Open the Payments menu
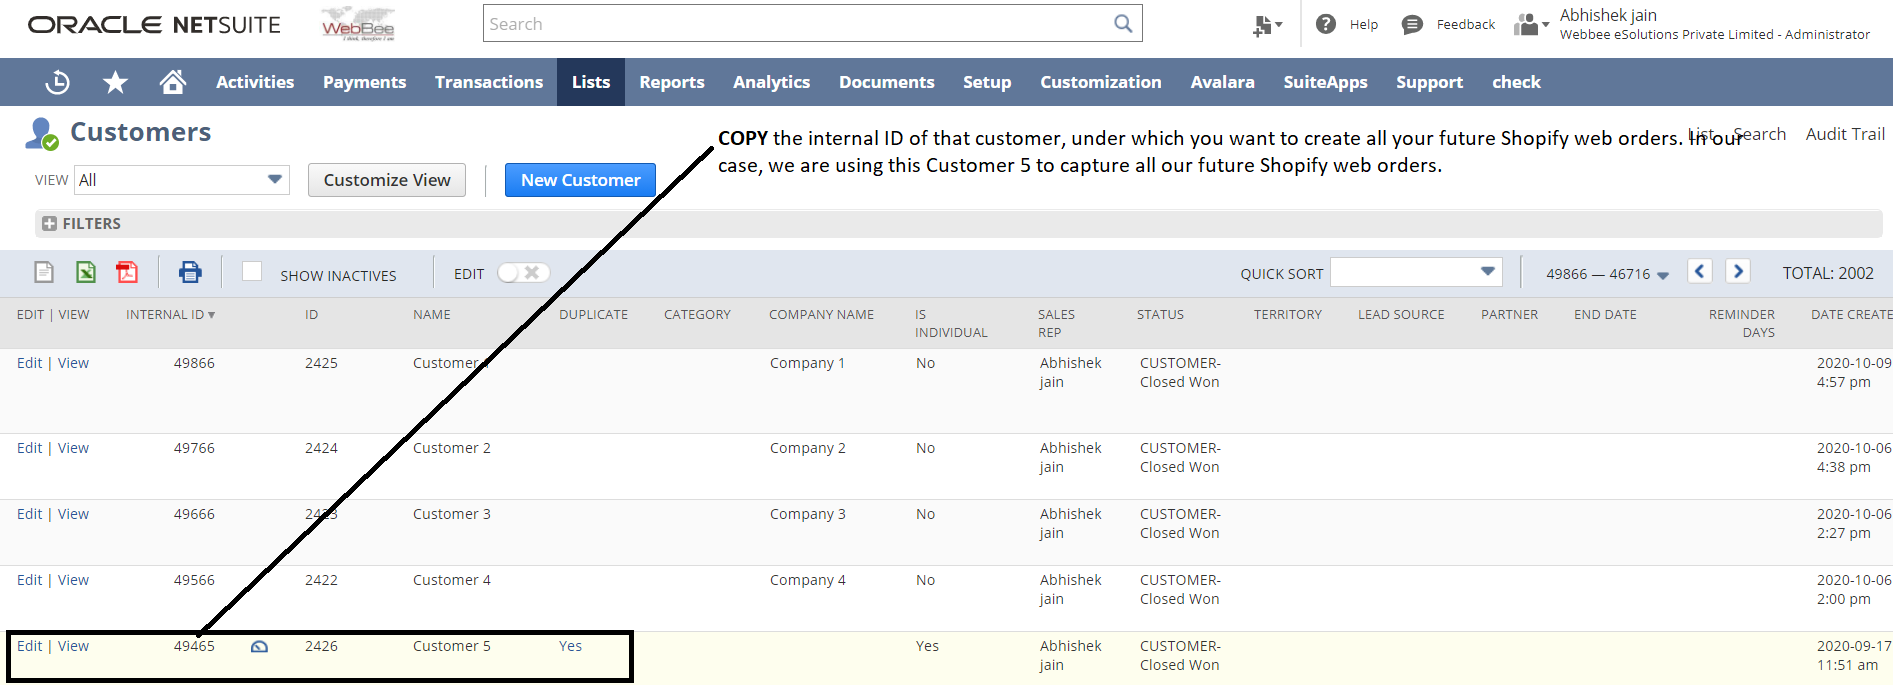Image resolution: width=1893 pixels, height=685 pixels. tap(364, 82)
